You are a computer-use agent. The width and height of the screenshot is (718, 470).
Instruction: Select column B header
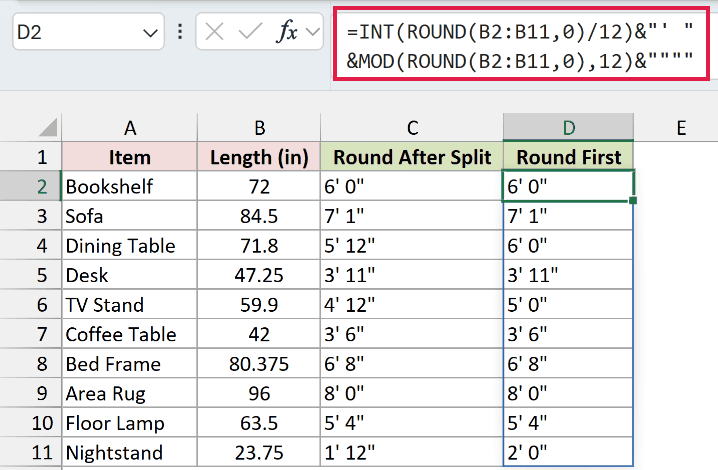[x=259, y=127]
